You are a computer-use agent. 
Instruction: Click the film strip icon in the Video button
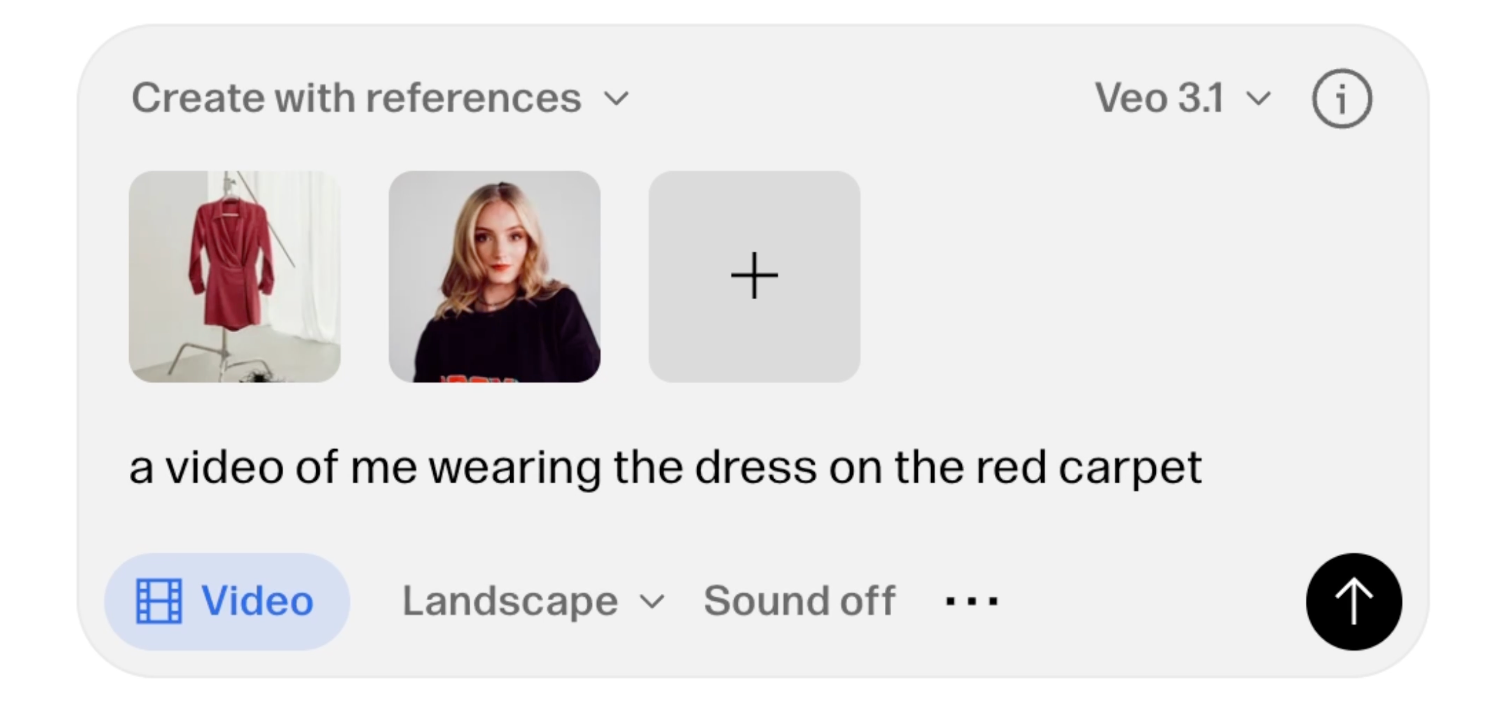tap(159, 602)
